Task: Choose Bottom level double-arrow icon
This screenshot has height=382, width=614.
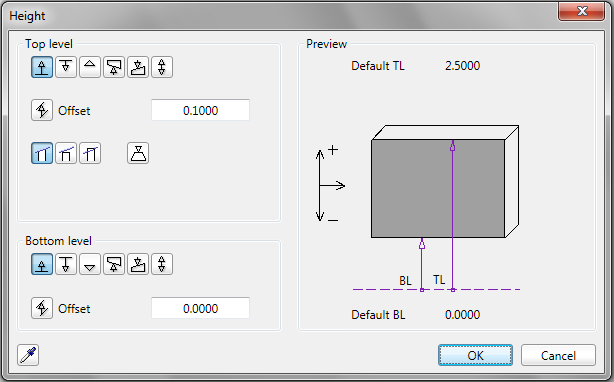Action: click(x=162, y=264)
